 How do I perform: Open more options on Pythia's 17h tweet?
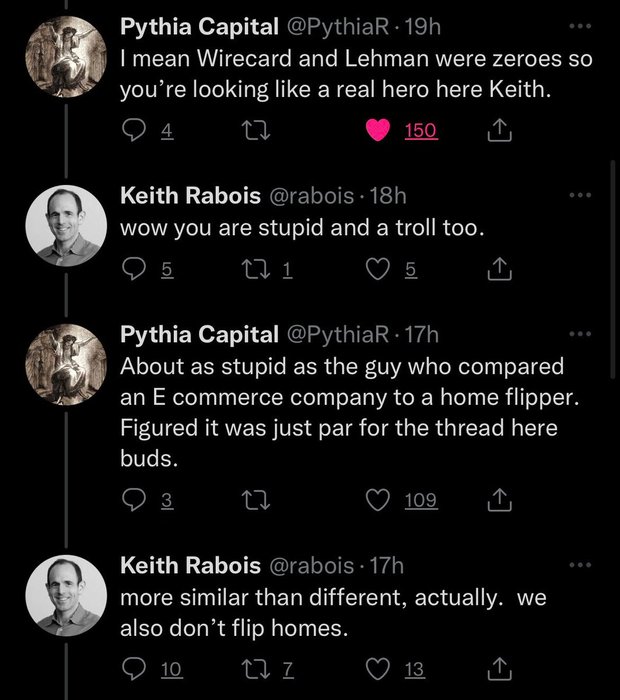pyautogui.click(x=578, y=333)
